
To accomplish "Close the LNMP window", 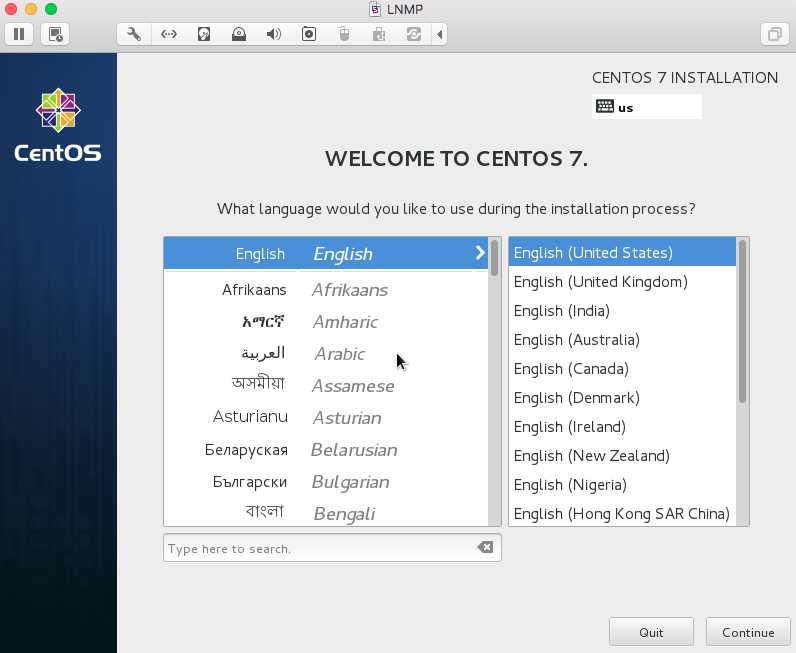I will pyautogui.click(x=11, y=9).
